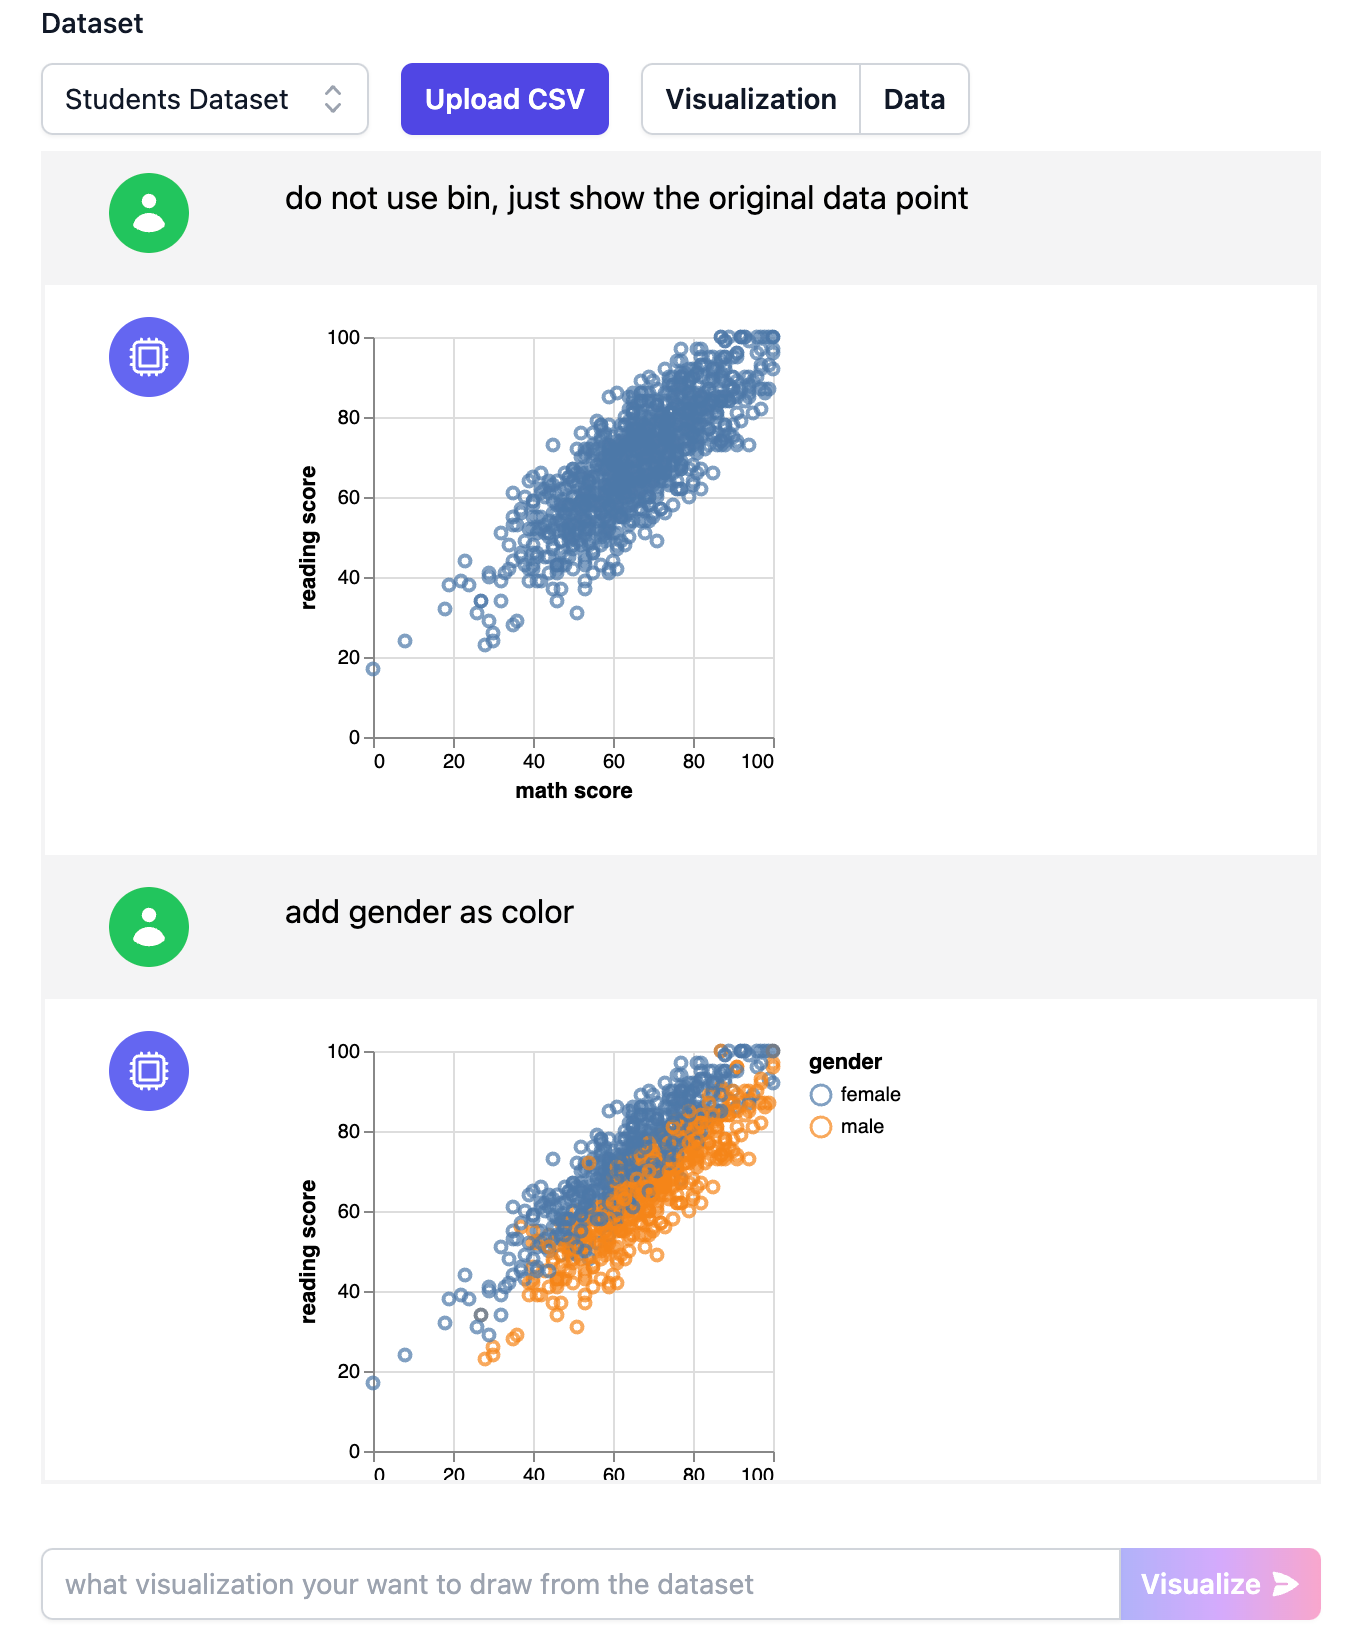This screenshot has height=1648, width=1370.
Task: Click the first green user avatar icon
Action: coord(149,213)
